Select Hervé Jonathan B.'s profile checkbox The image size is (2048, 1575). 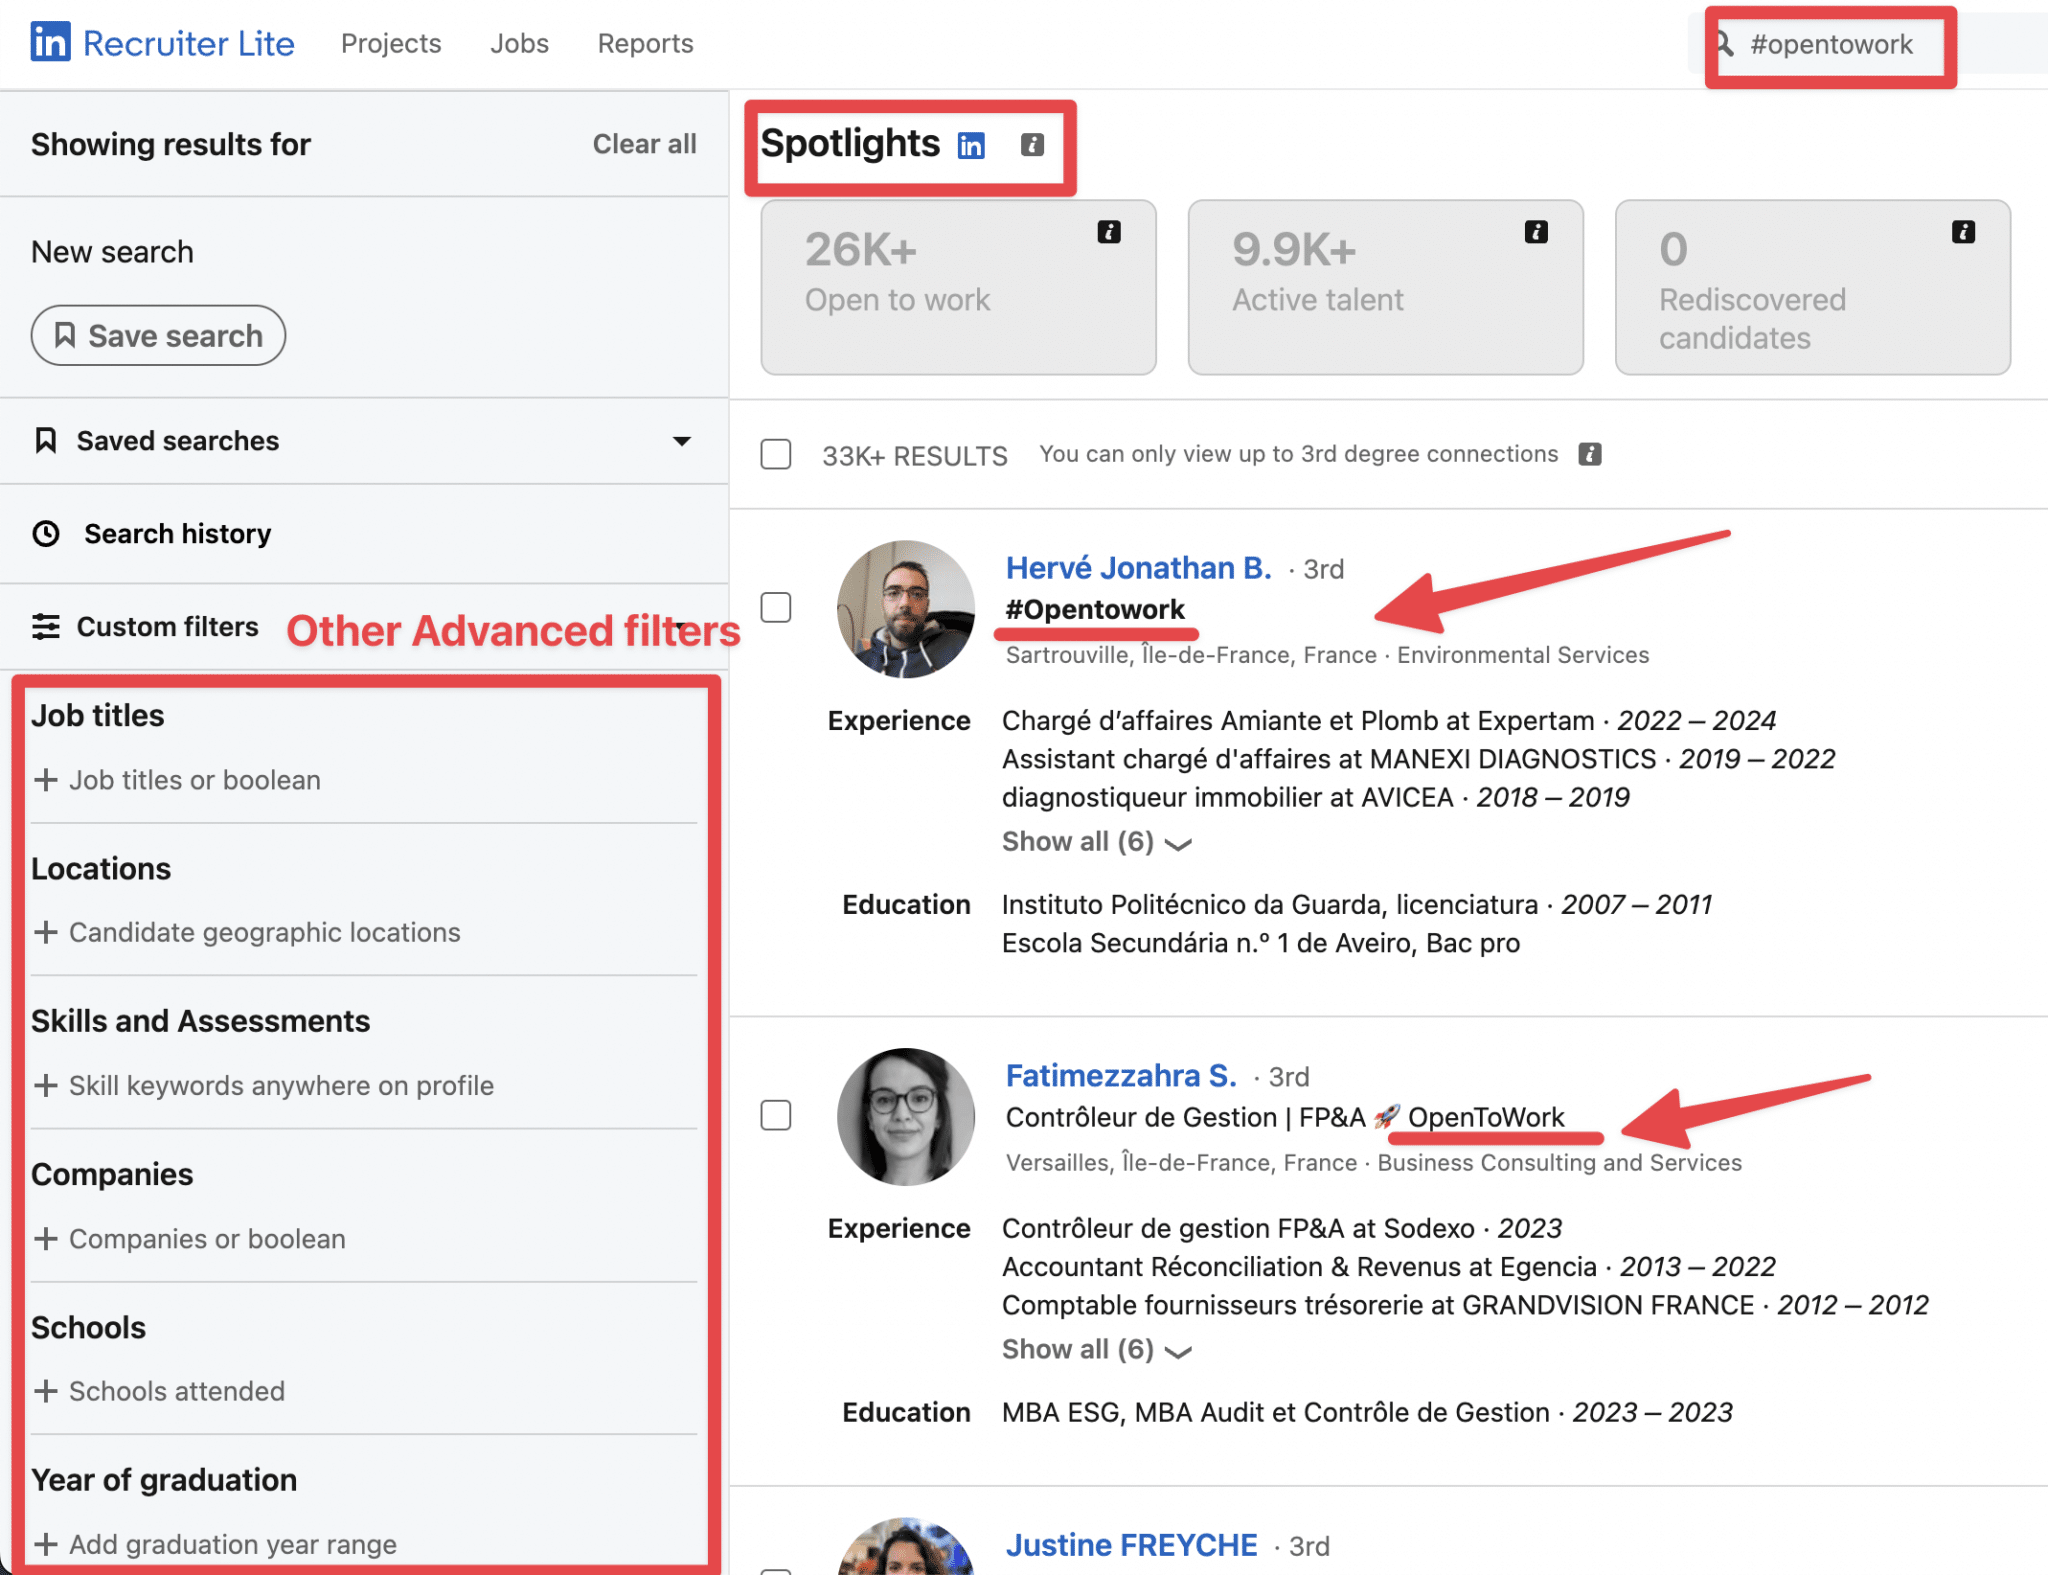coord(776,607)
